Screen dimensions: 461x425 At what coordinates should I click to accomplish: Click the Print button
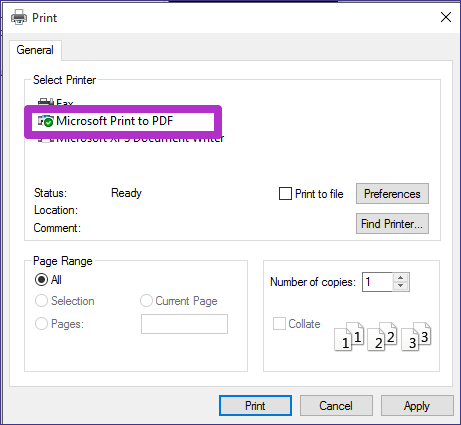pos(255,406)
